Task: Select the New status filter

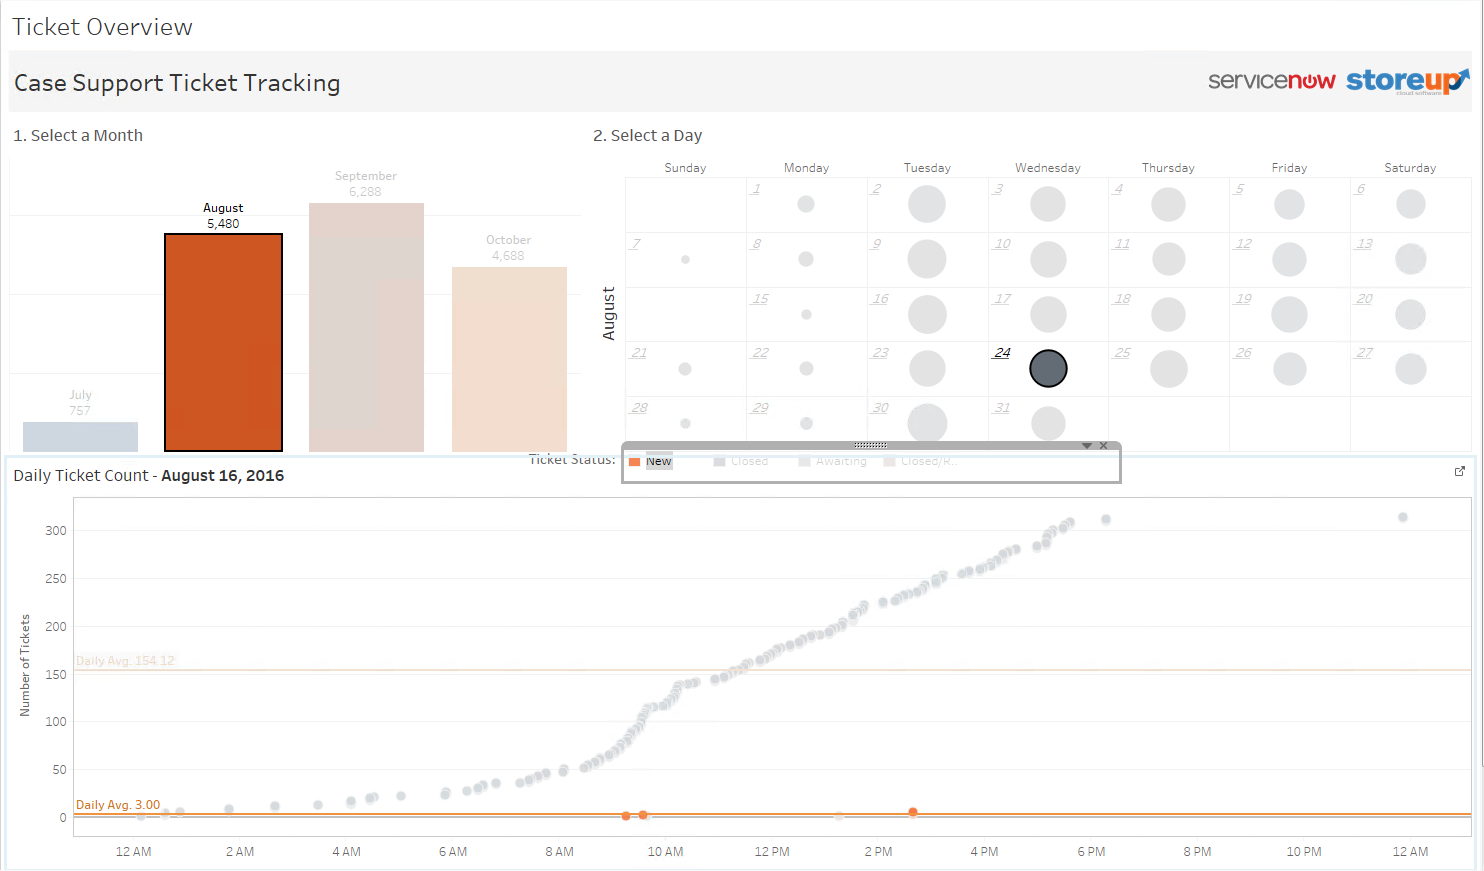Action: tap(659, 461)
